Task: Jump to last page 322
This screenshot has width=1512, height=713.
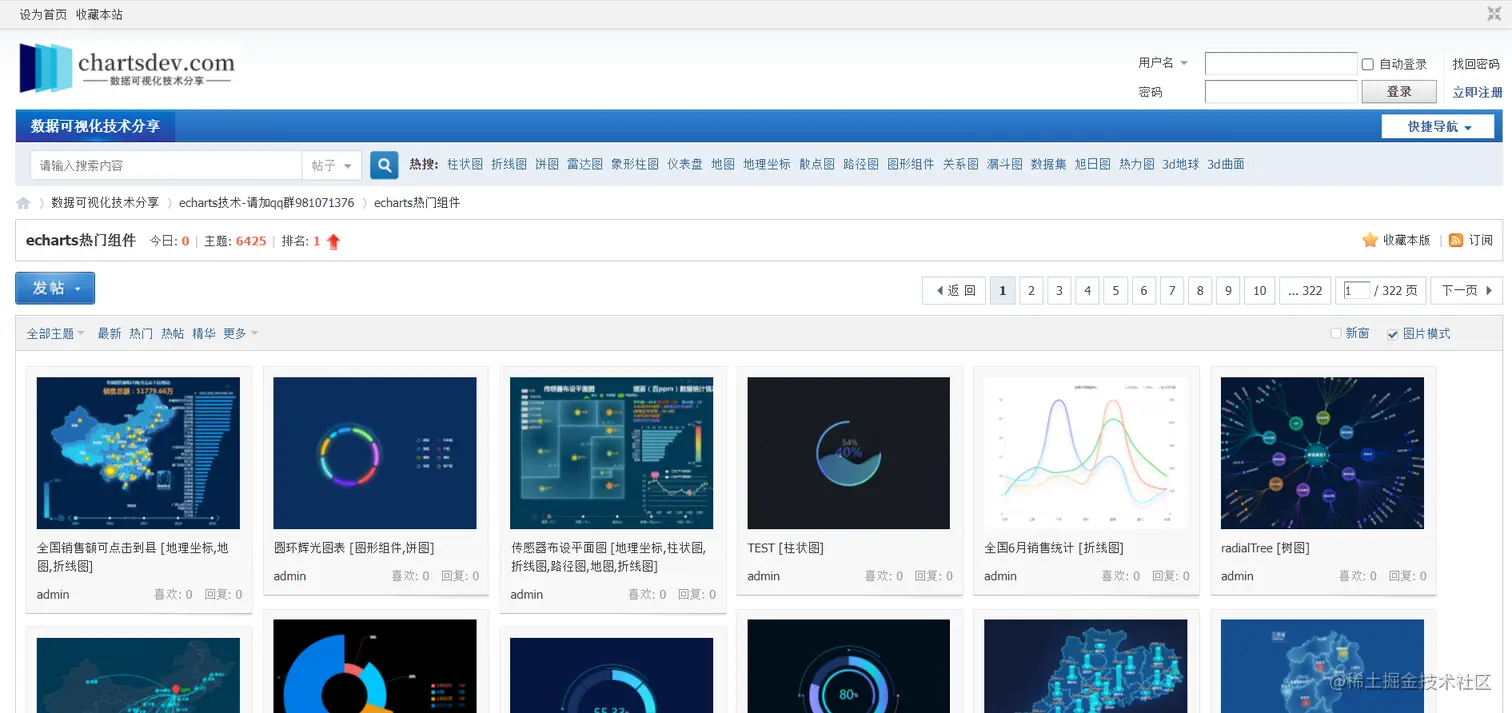Action: pyautogui.click(x=1305, y=291)
